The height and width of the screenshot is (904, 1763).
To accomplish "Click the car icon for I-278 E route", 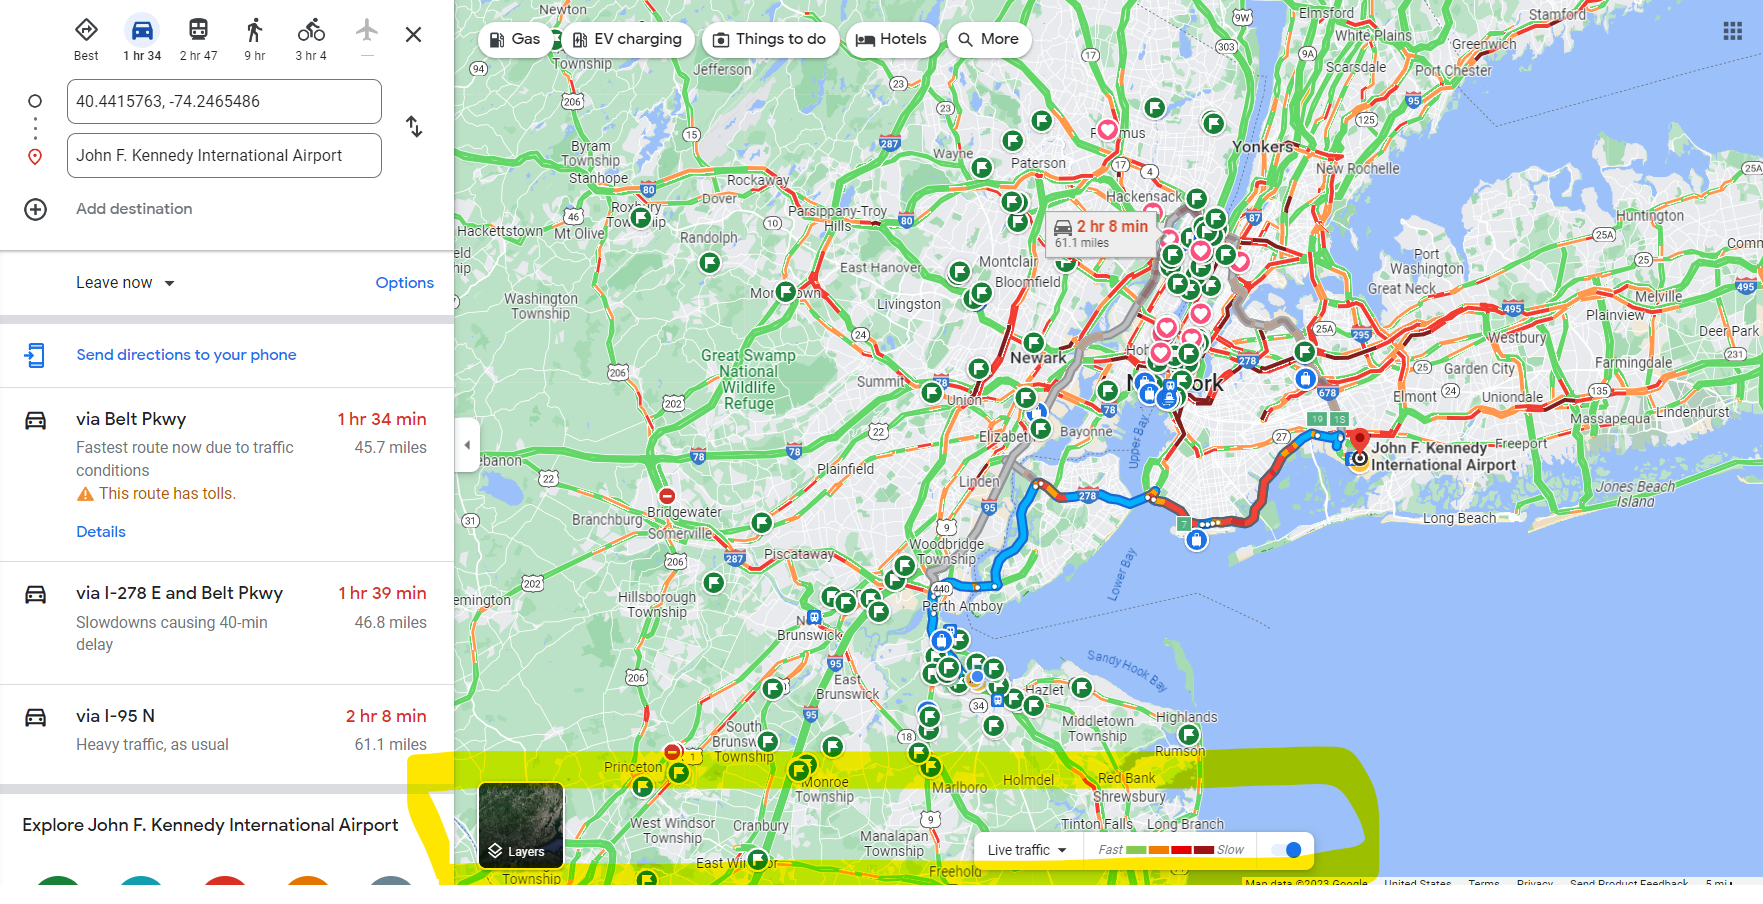I will pos(35,594).
